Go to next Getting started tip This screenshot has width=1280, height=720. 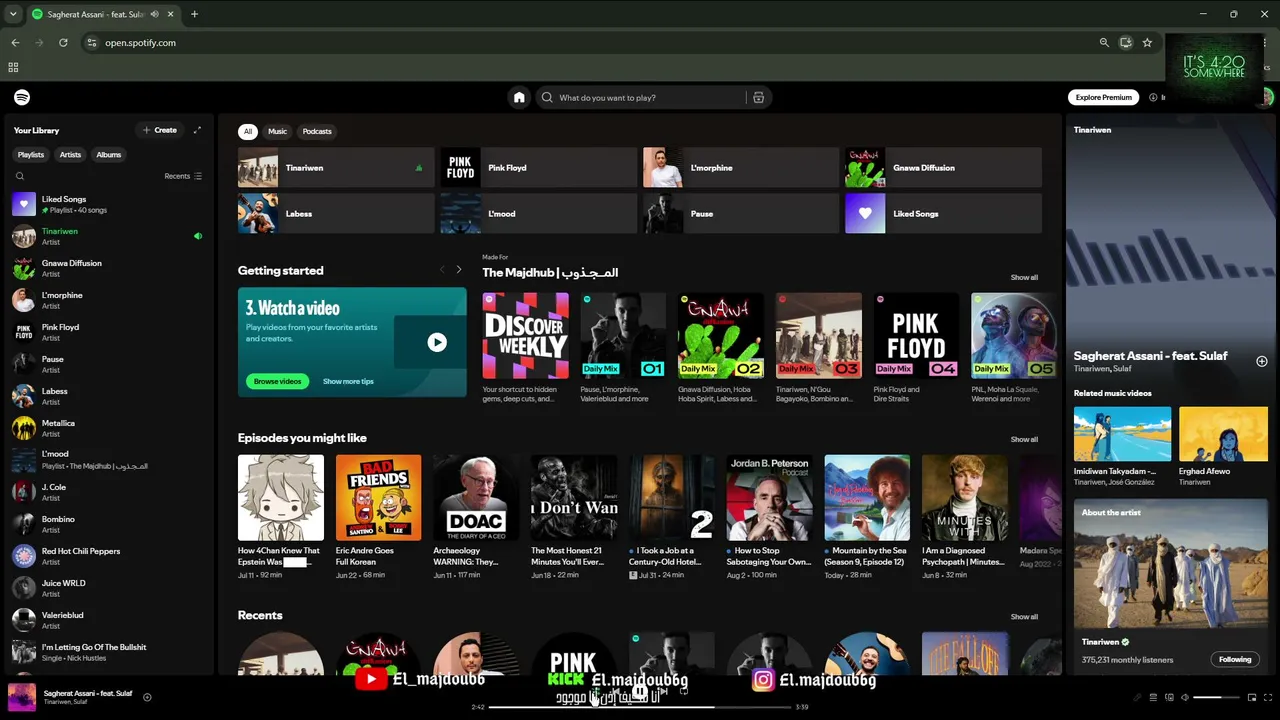(459, 270)
